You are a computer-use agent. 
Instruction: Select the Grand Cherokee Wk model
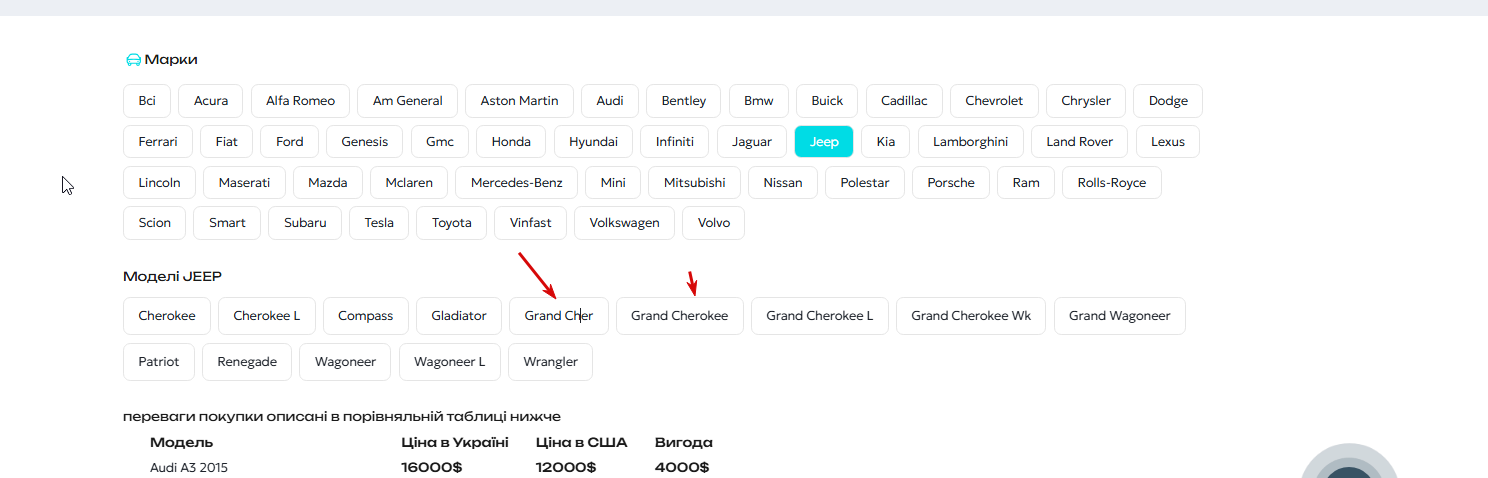click(x=970, y=316)
